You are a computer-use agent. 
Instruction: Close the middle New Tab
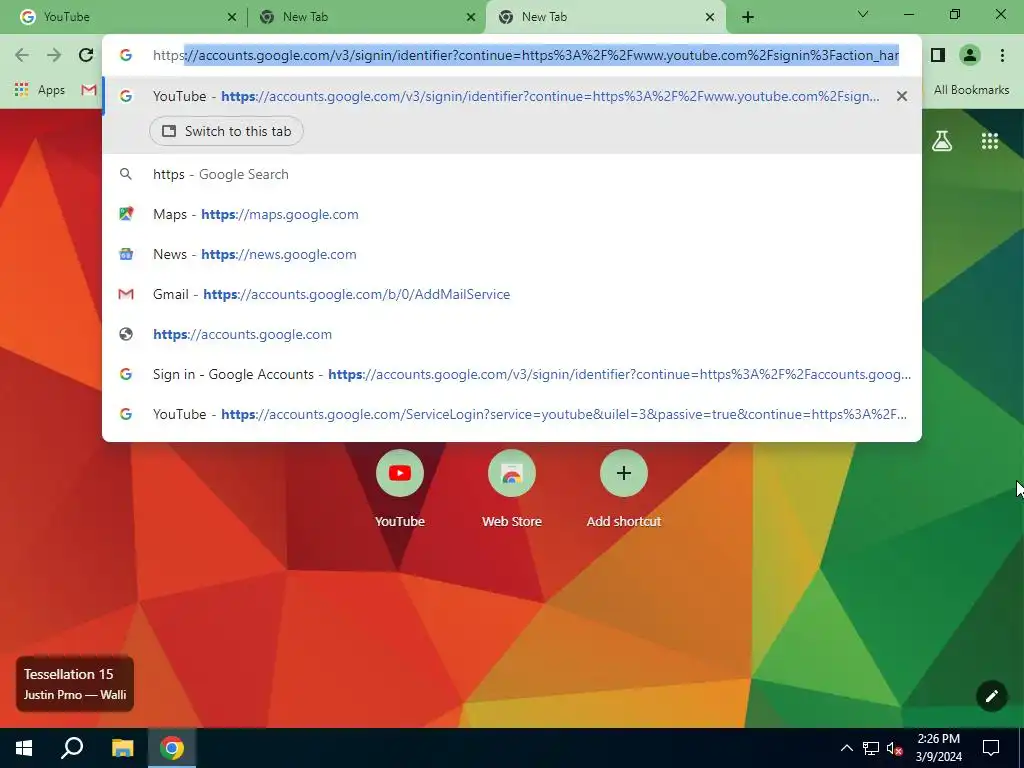(x=471, y=18)
